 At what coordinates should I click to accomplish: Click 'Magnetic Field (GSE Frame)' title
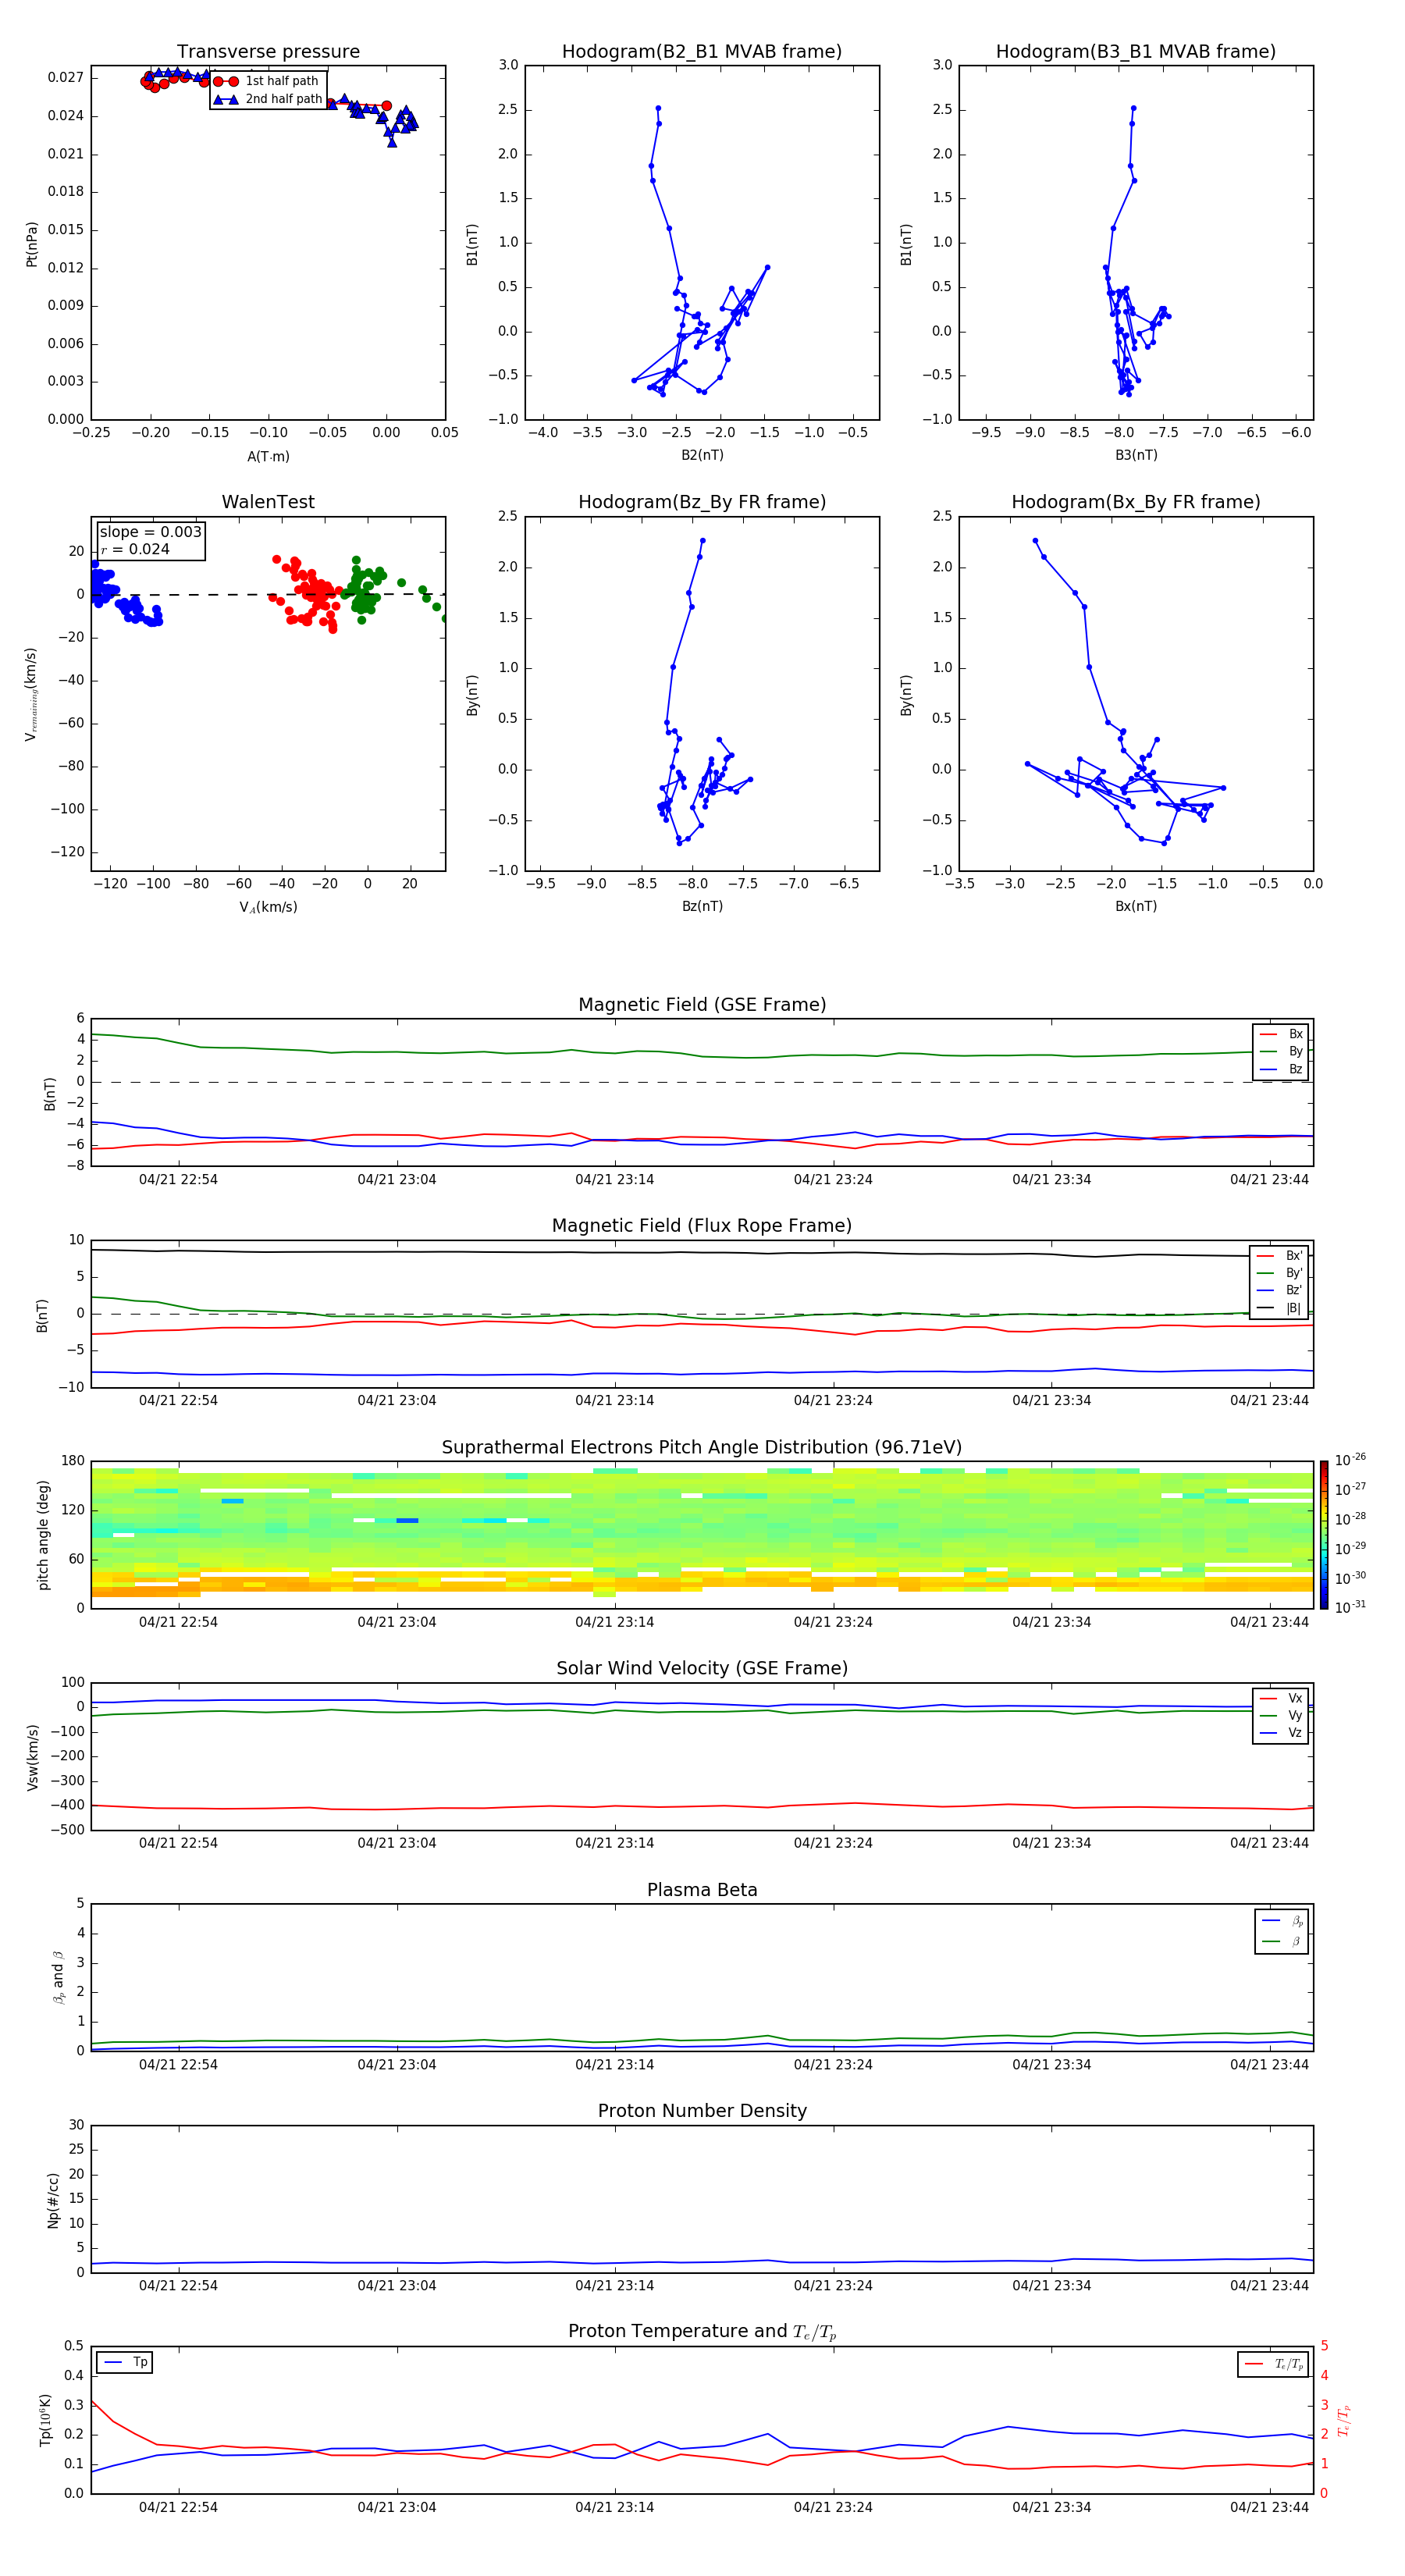pos(702,1005)
